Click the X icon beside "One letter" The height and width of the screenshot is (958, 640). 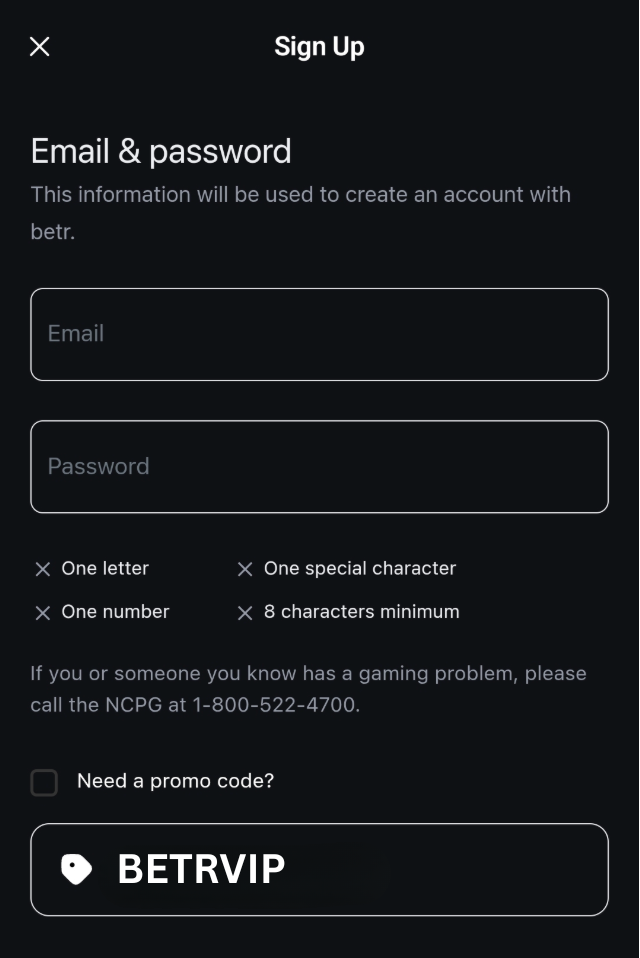(x=43, y=569)
